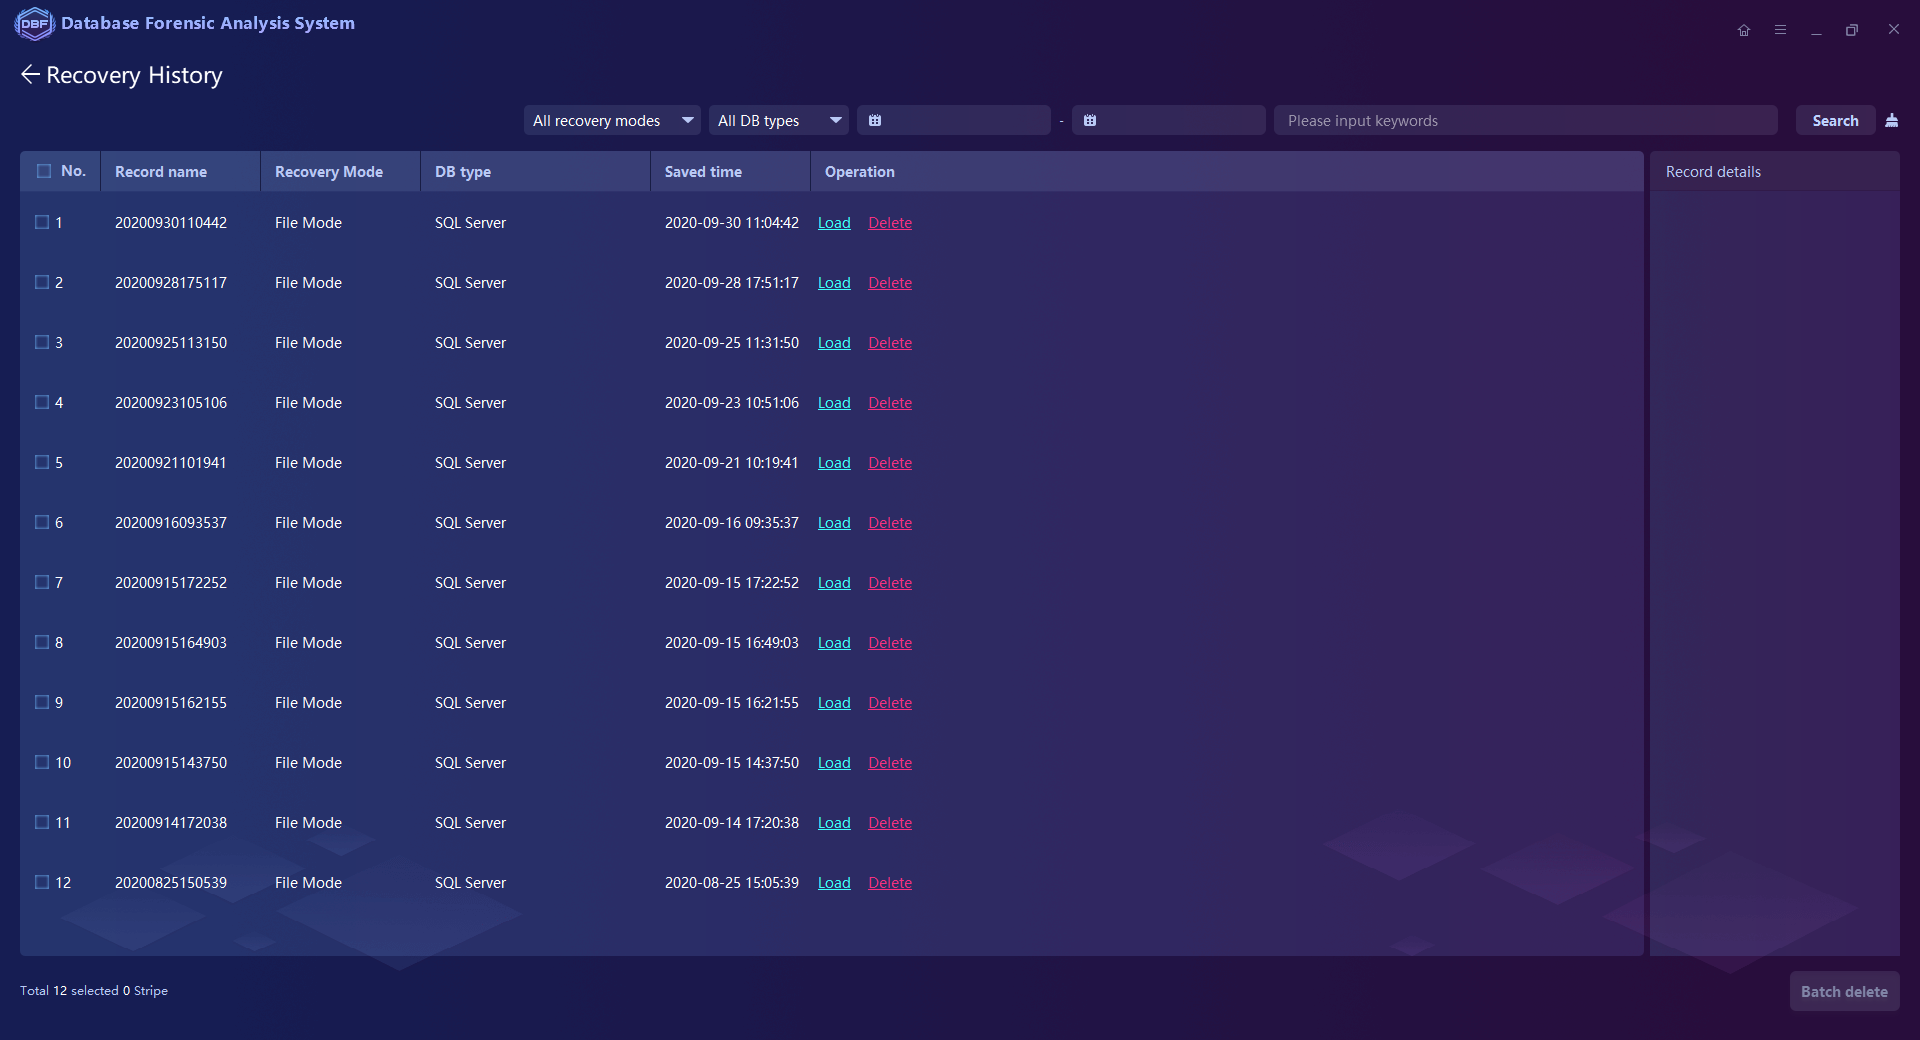Click the Recovery Mode column header

(x=329, y=172)
